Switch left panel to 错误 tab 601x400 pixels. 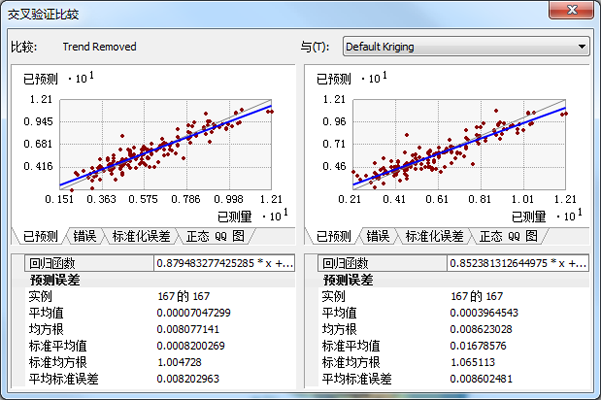pos(85,237)
